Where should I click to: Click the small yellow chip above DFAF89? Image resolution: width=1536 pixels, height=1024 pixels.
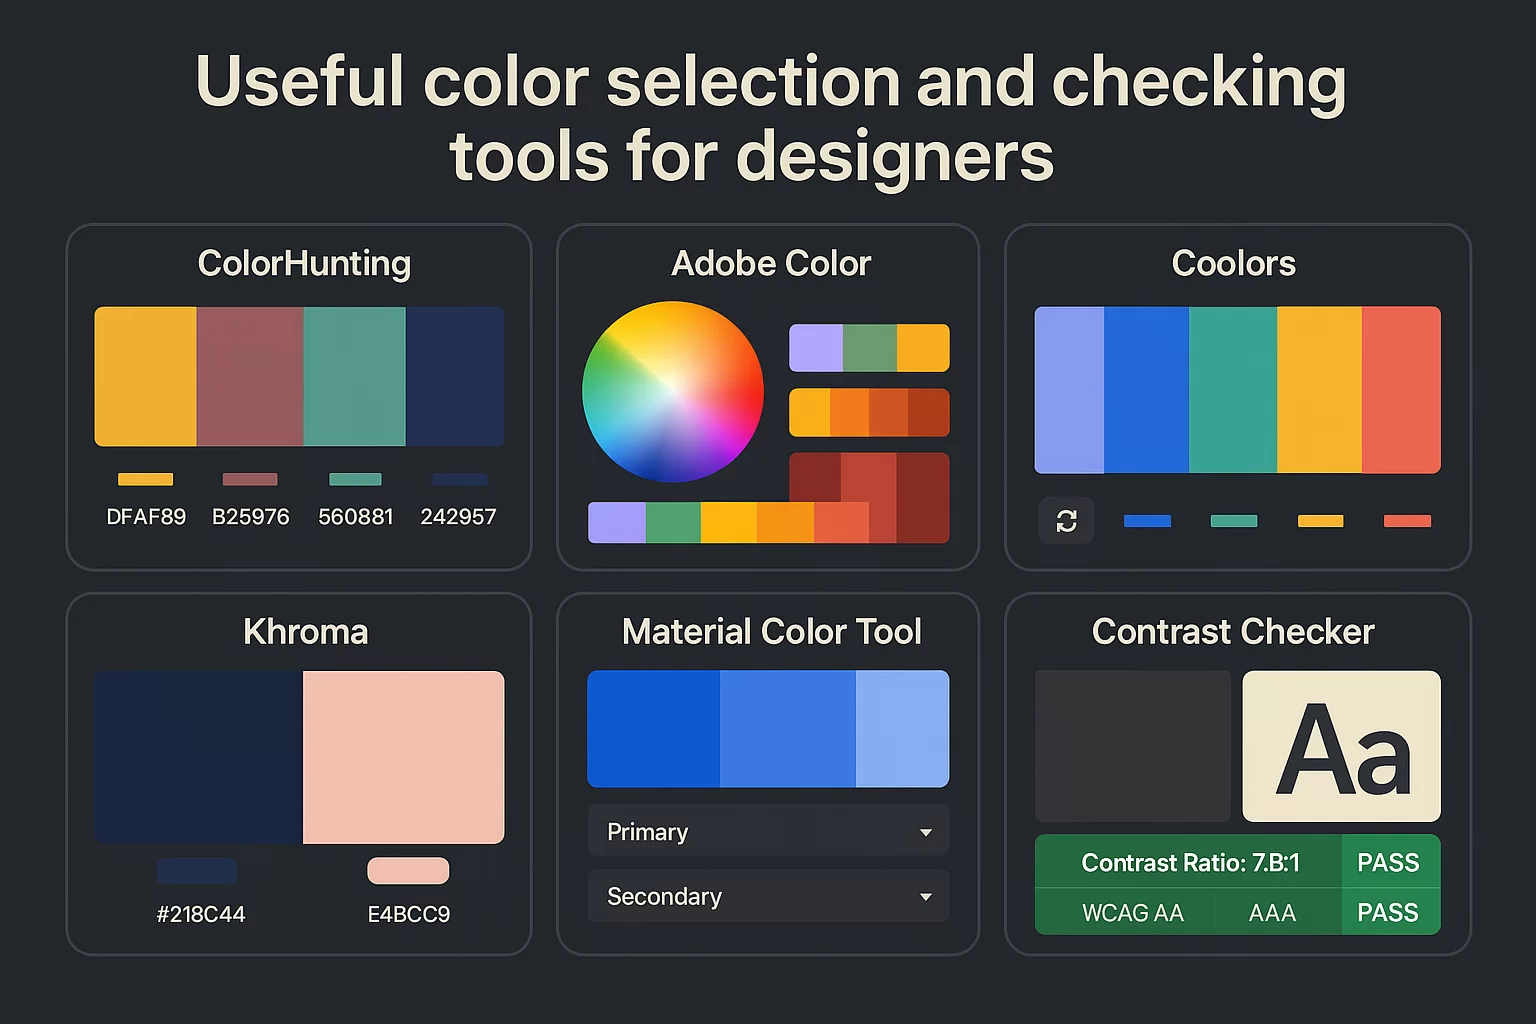(146, 479)
